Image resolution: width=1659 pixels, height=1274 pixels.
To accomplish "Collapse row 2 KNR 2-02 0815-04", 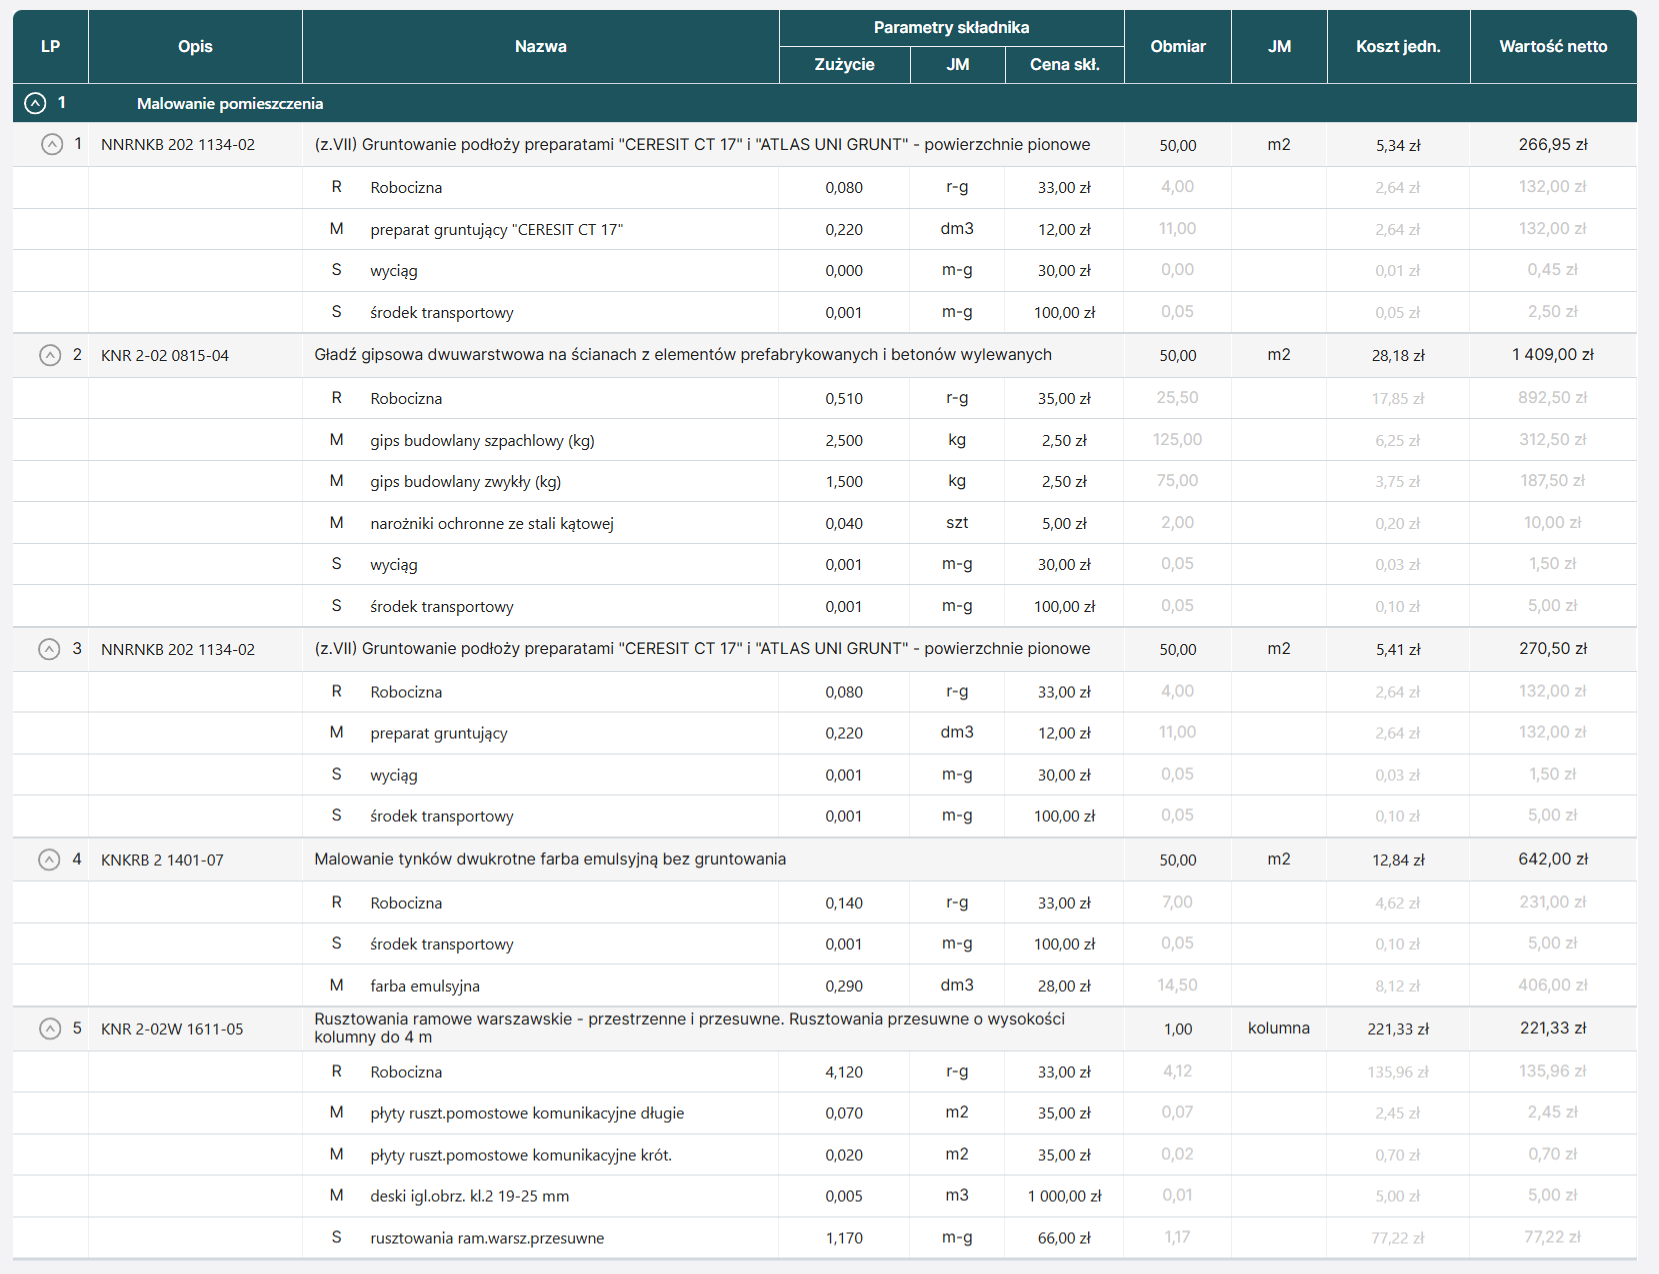I will click(x=50, y=355).
